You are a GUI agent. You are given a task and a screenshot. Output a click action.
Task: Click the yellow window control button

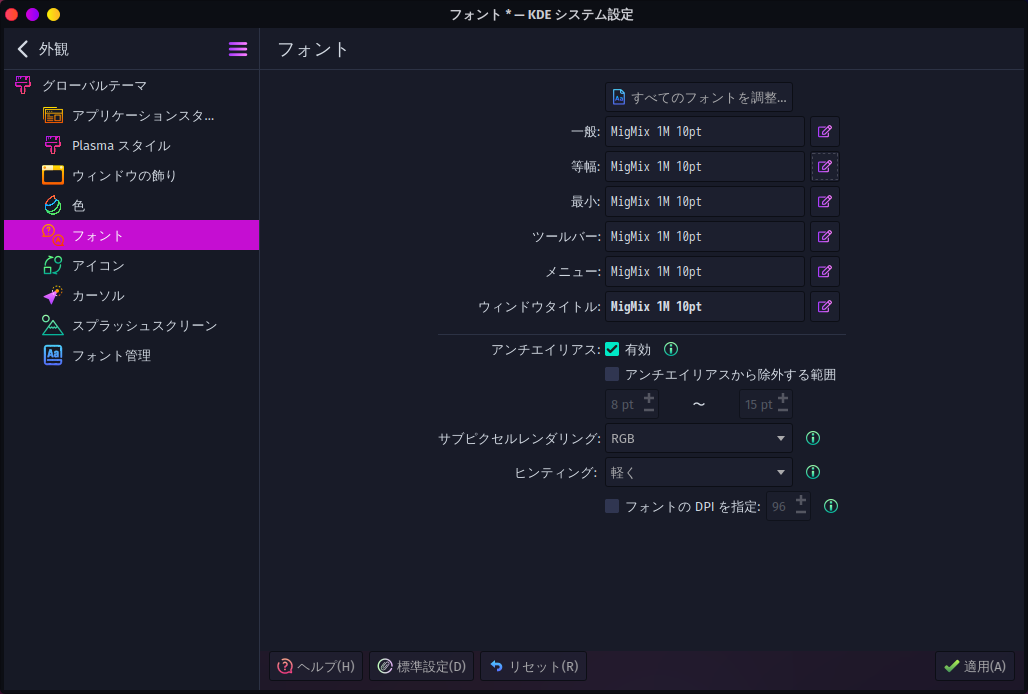tap(54, 14)
